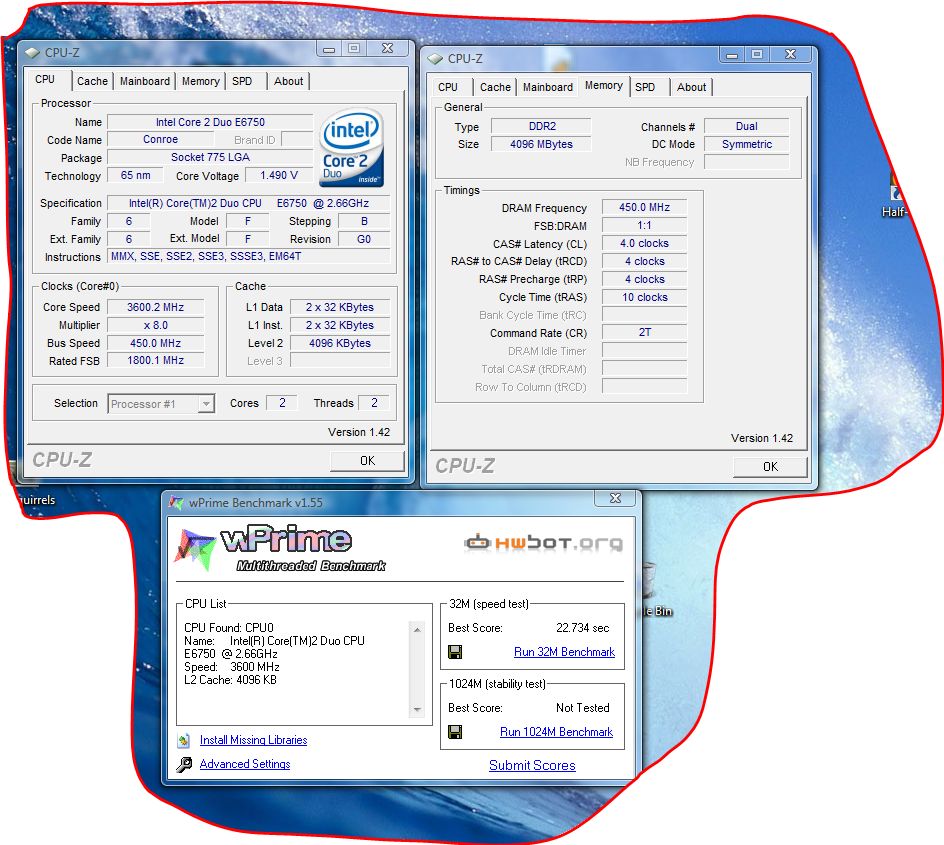Open About tab in right CPU-Z window

(x=691, y=87)
